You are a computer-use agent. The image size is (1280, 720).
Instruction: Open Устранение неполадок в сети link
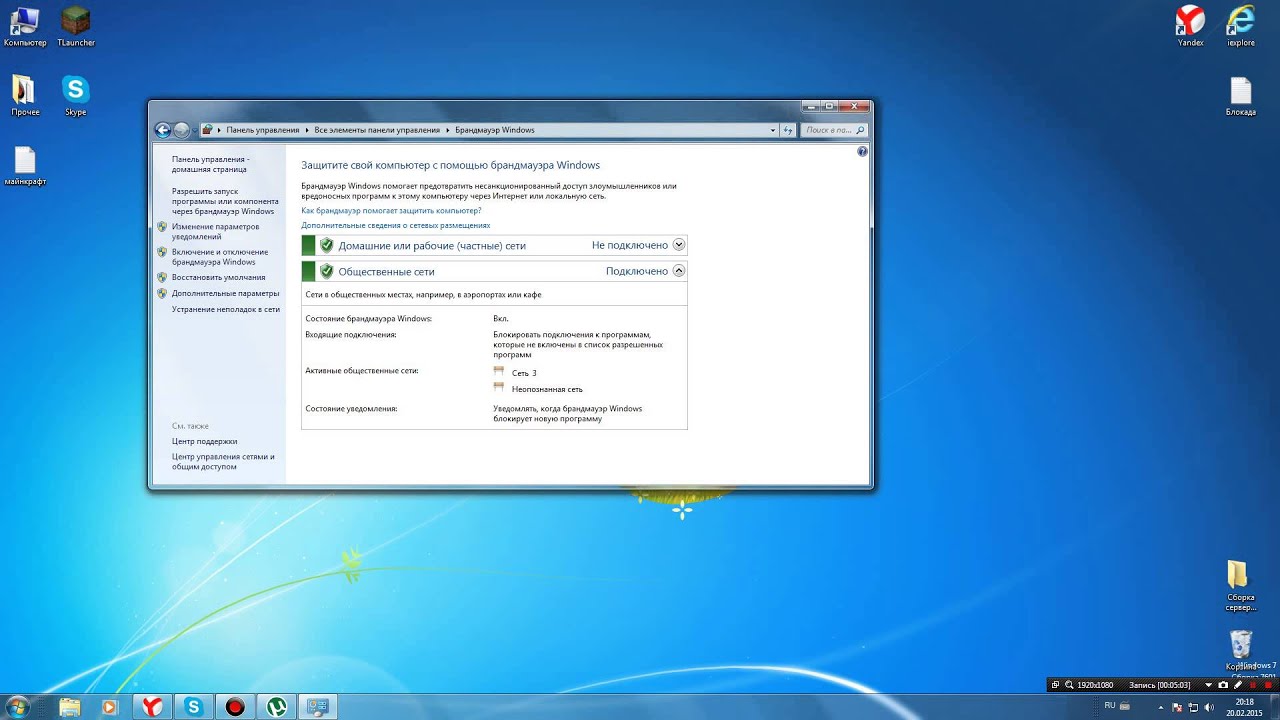(x=225, y=309)
